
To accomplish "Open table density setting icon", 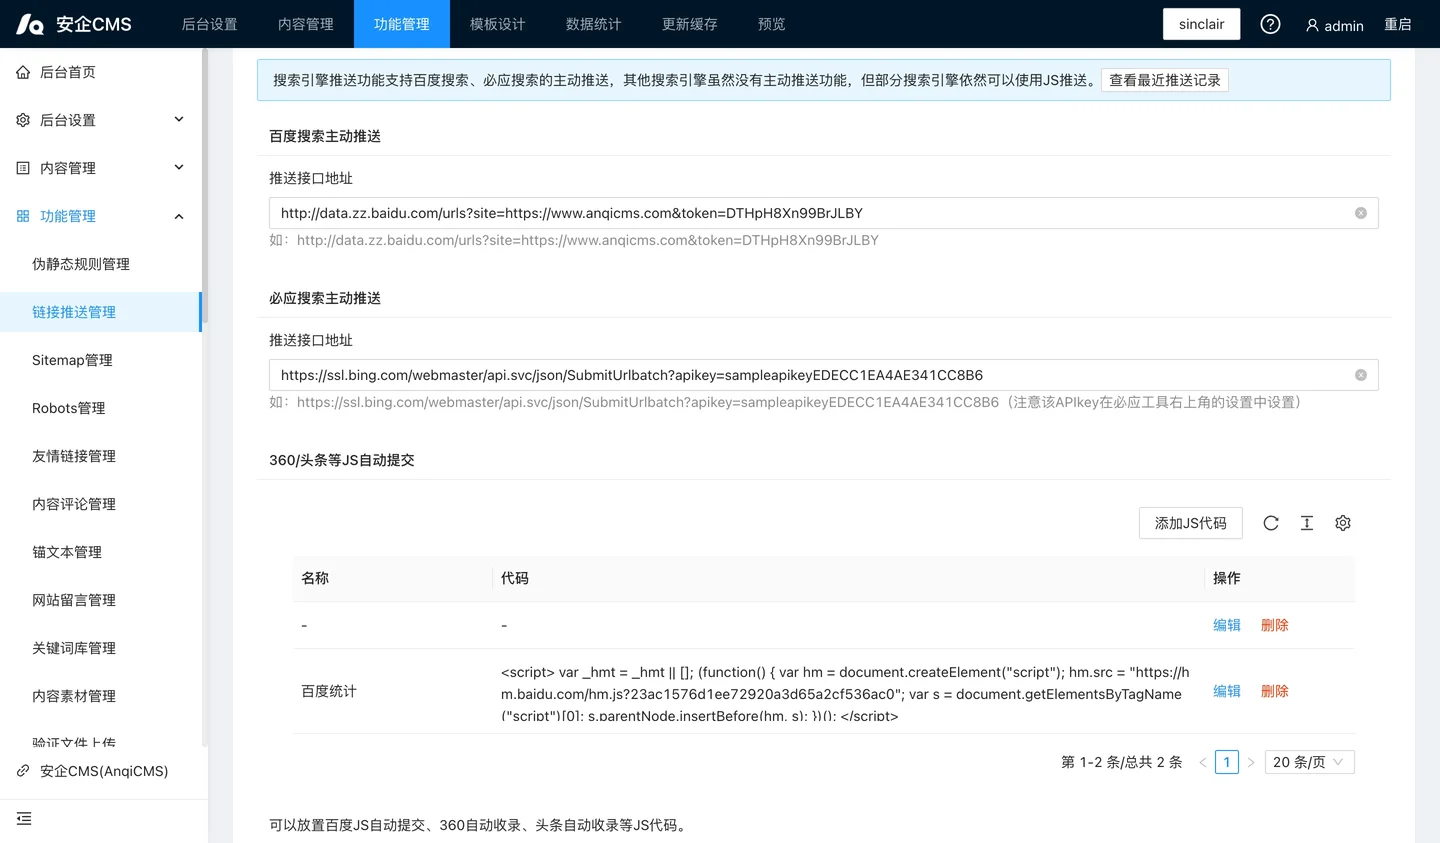I will [1307, 523].
